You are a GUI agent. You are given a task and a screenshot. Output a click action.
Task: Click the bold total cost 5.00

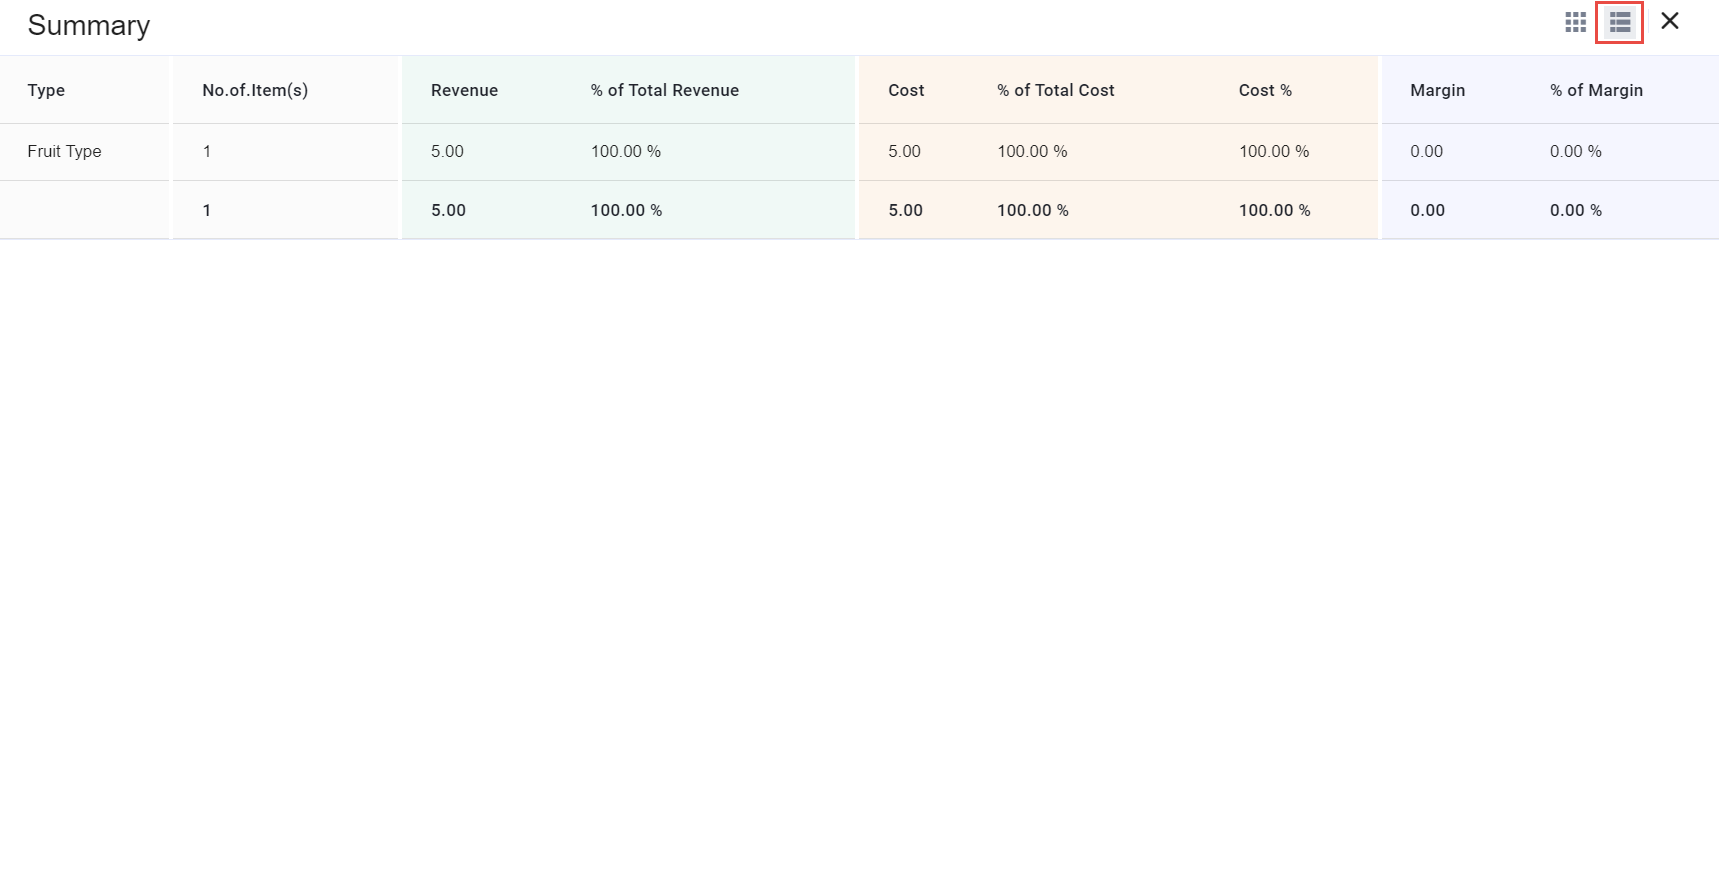[x=905, y=210]
